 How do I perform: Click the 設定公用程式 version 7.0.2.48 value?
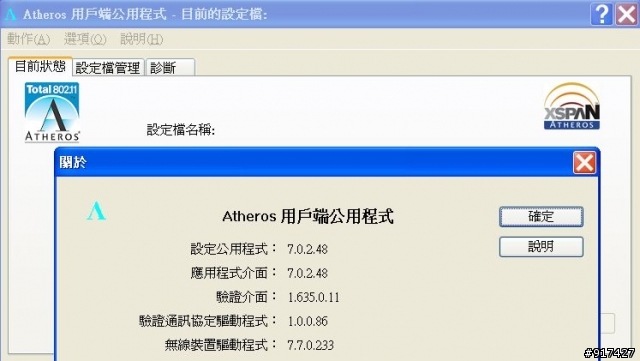coord(307,249)
